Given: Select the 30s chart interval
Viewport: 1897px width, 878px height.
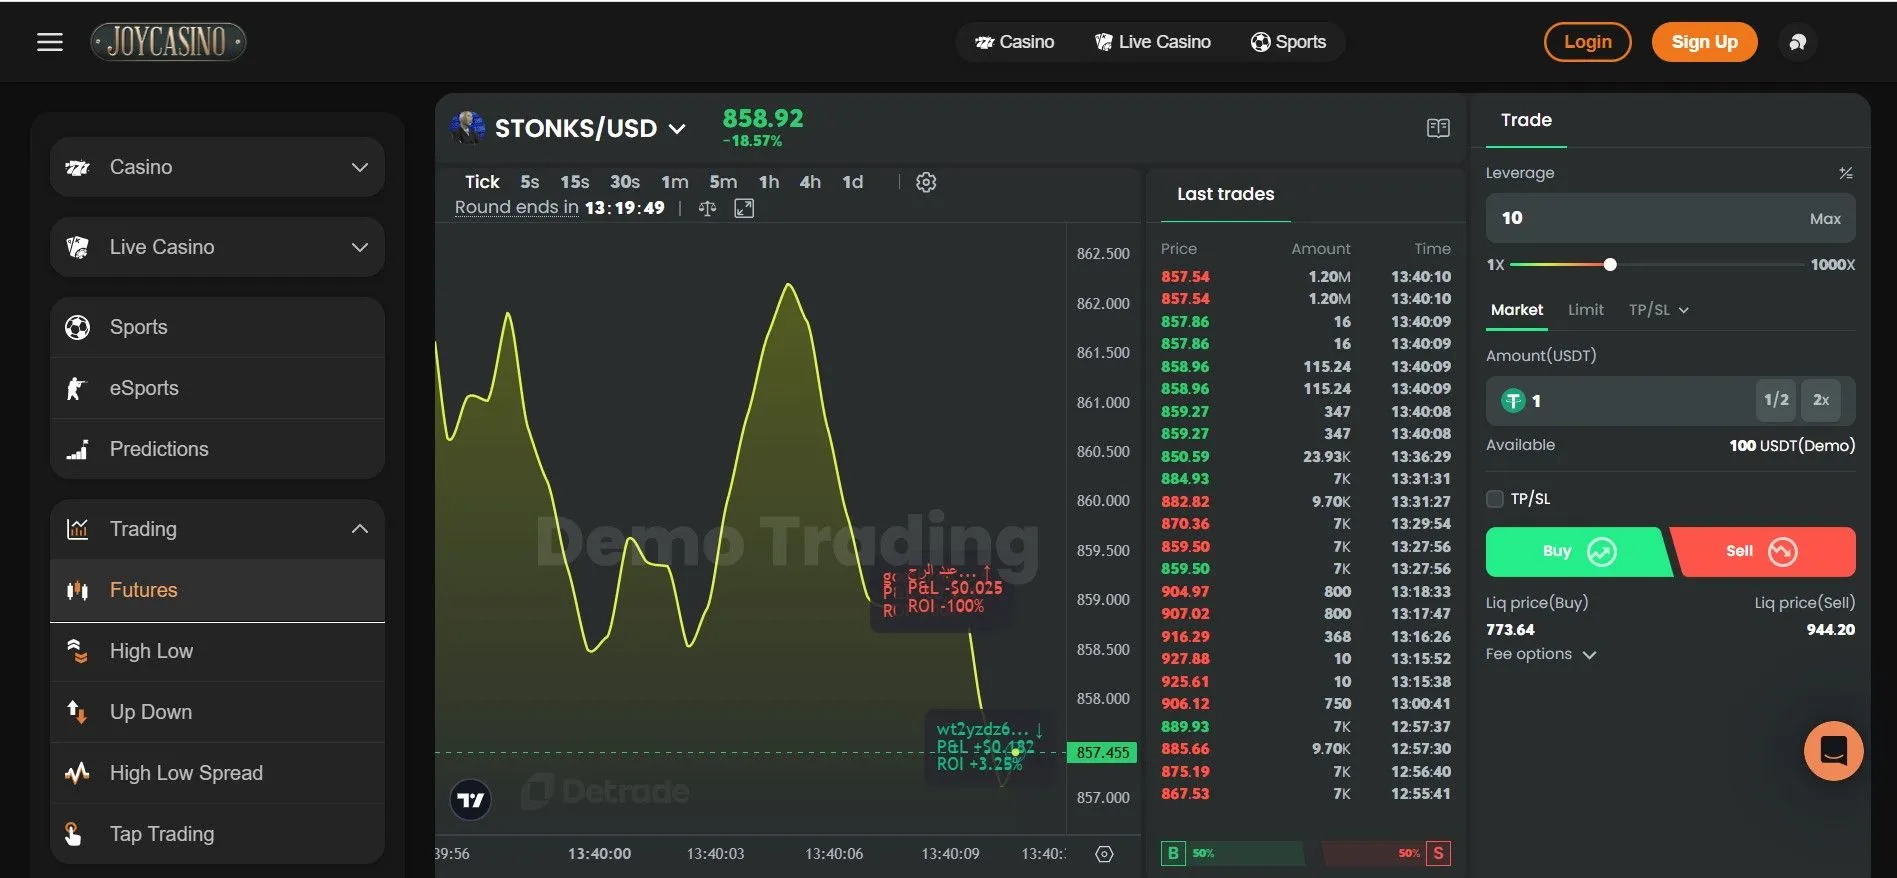Looking at the screenshot, I should point(625,182).
